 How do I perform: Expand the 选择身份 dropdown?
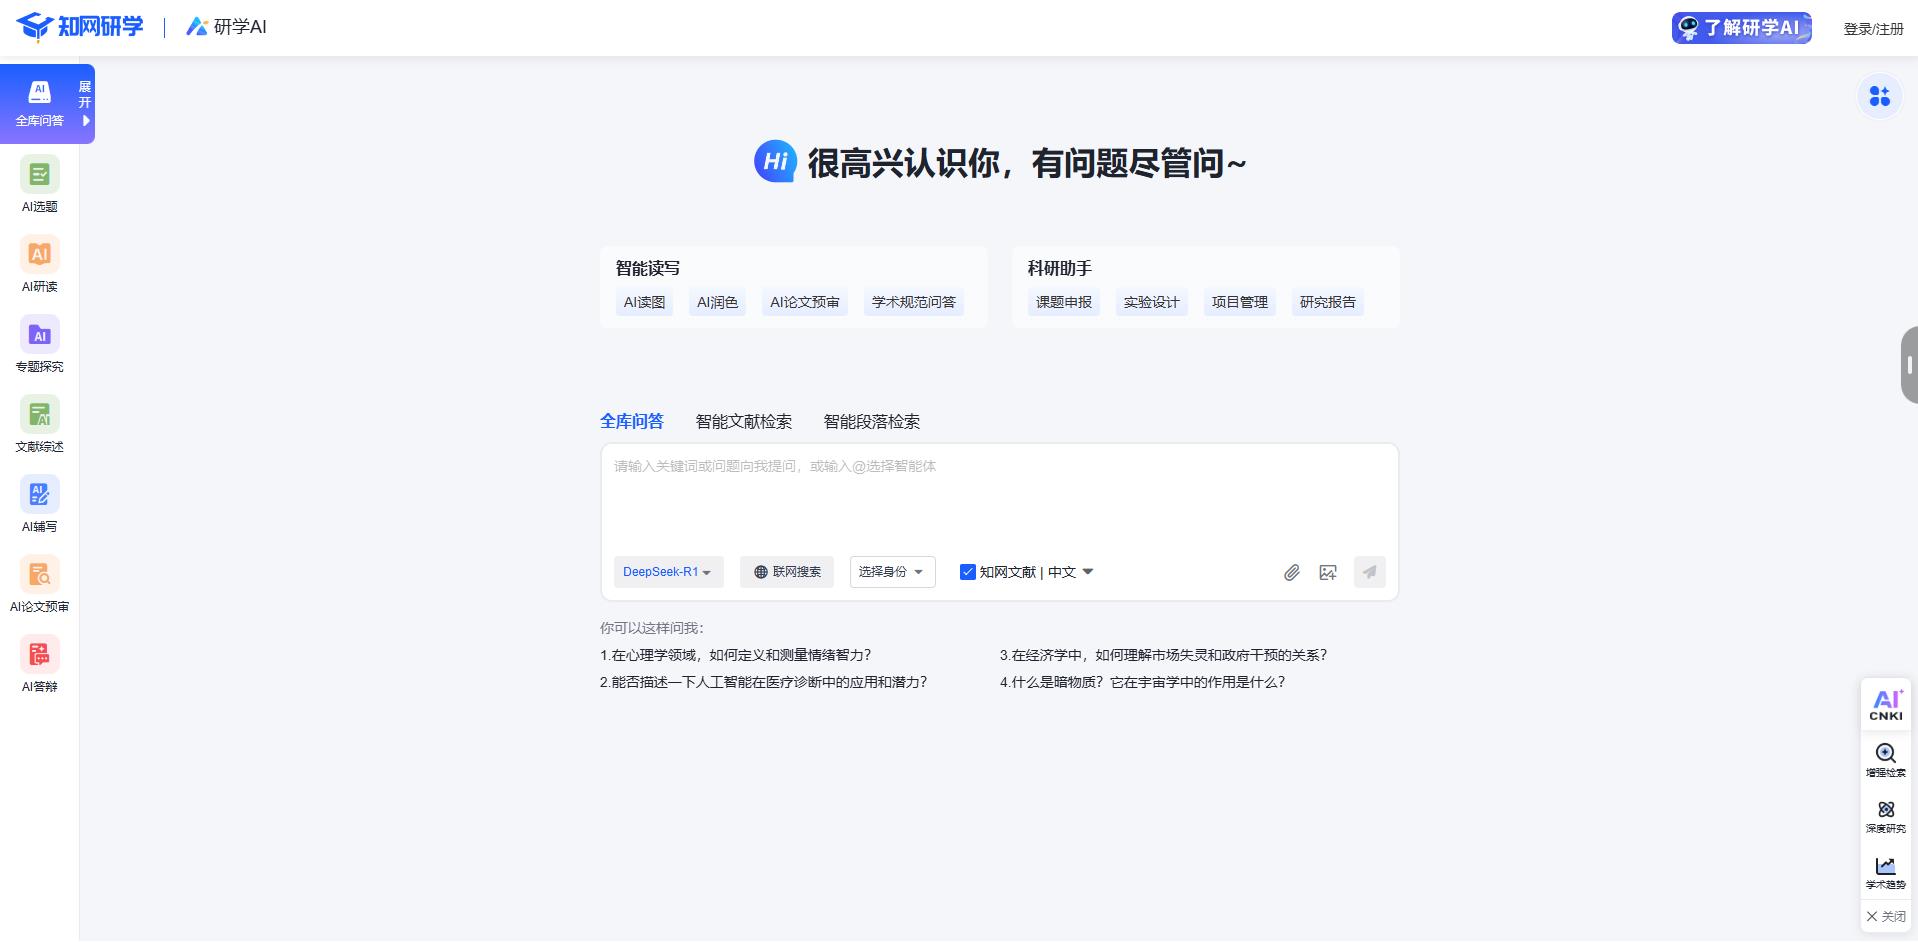click(891, 571)
